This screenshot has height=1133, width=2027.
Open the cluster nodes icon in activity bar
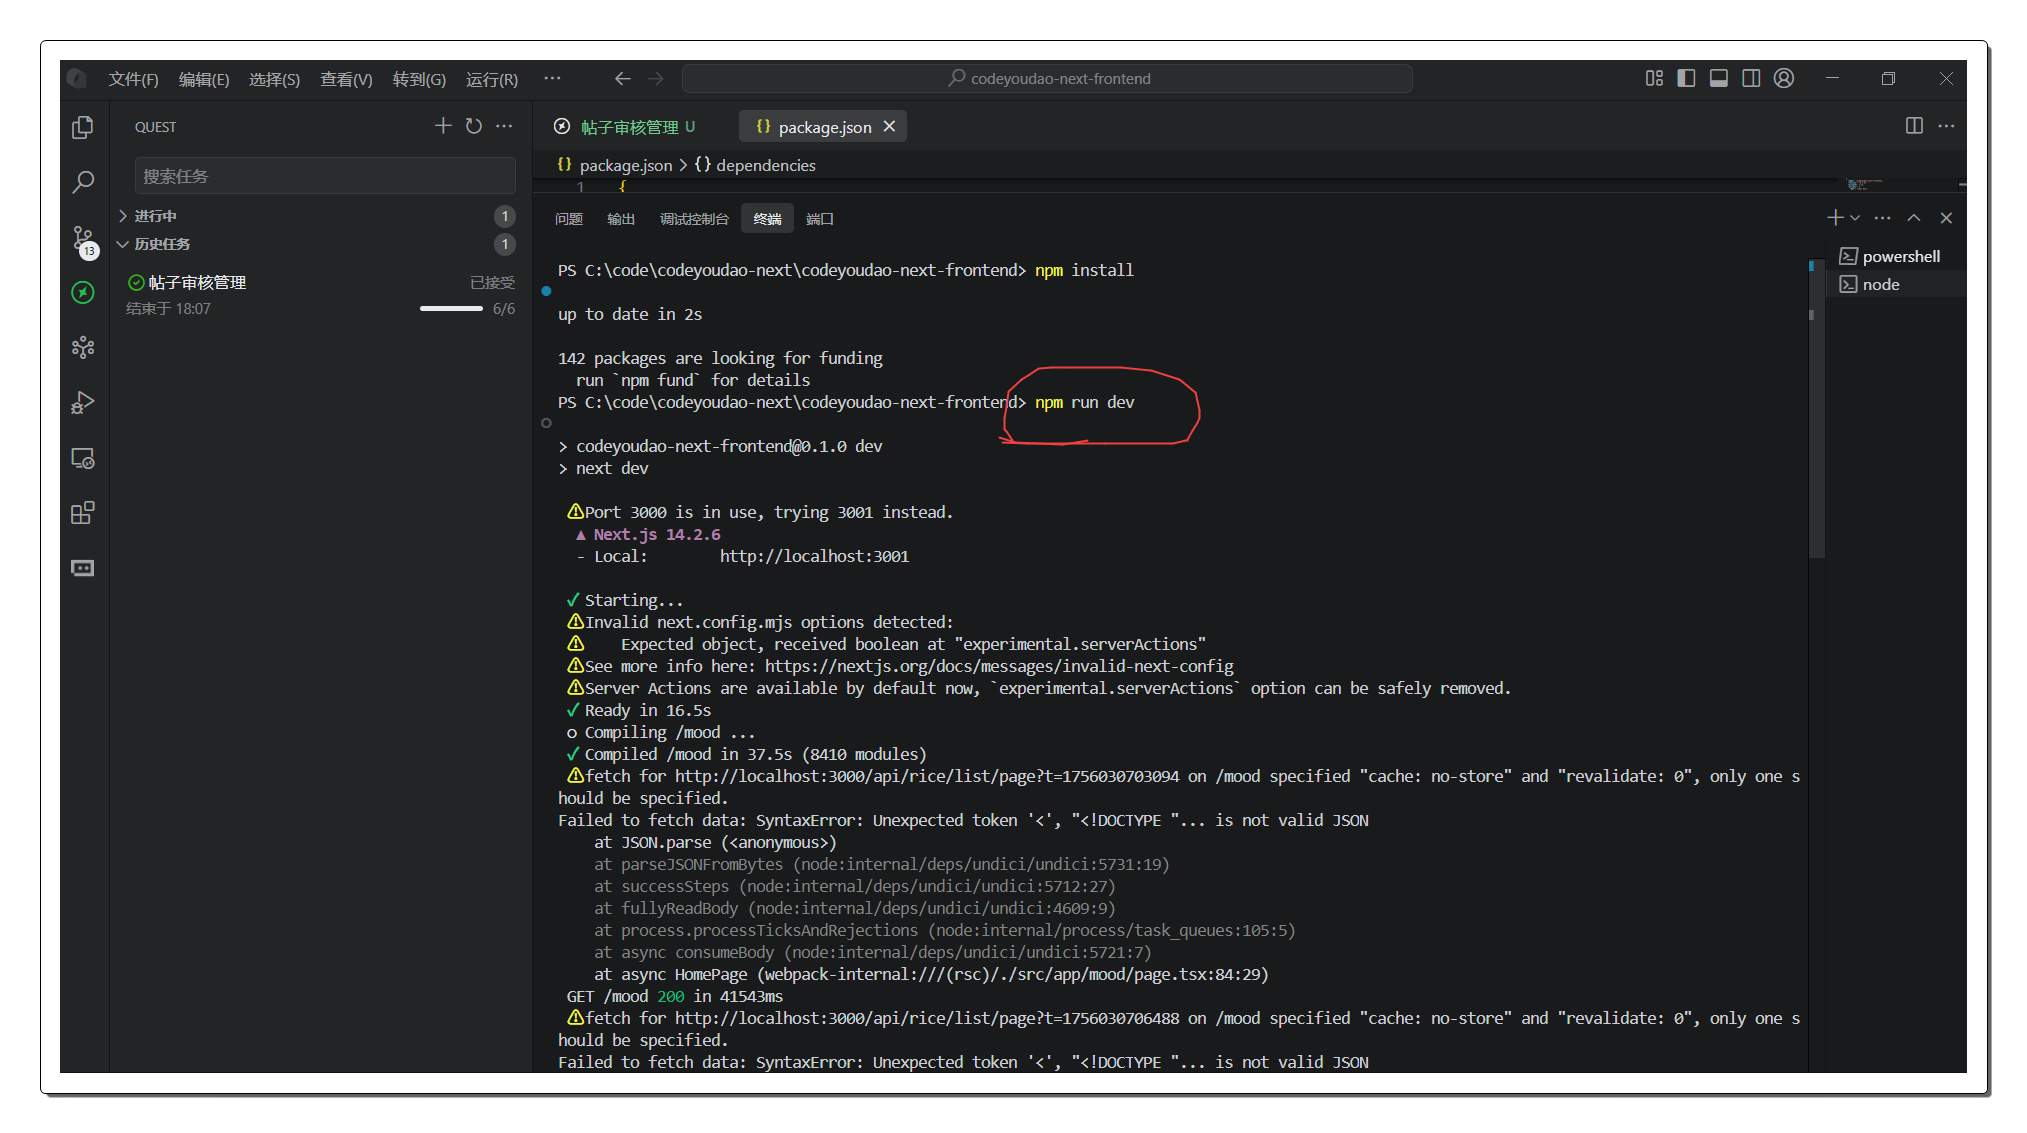pos(83,347)
